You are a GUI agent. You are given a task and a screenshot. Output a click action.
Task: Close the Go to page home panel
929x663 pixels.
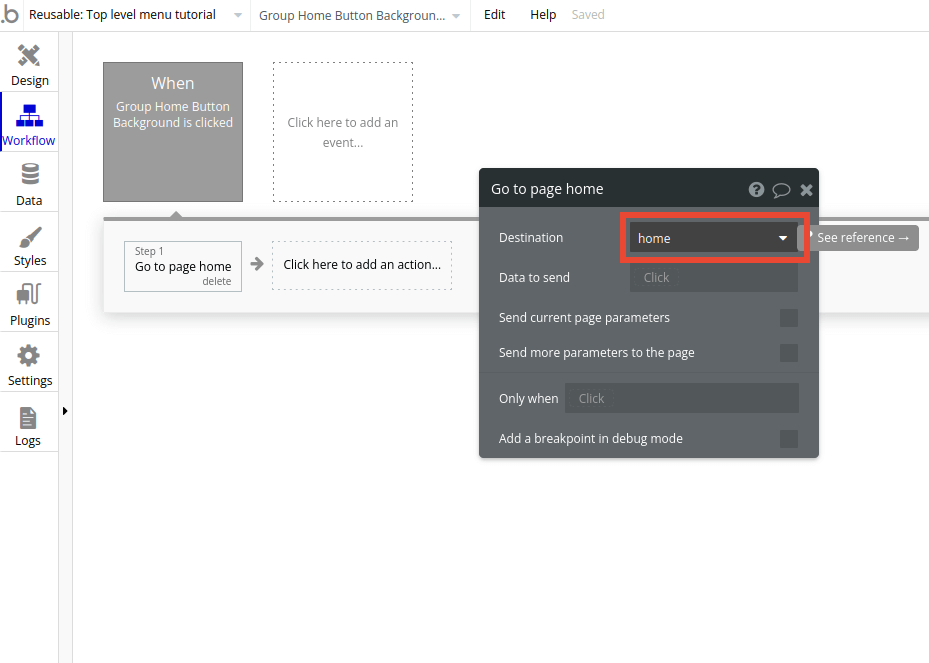[806, 190]
